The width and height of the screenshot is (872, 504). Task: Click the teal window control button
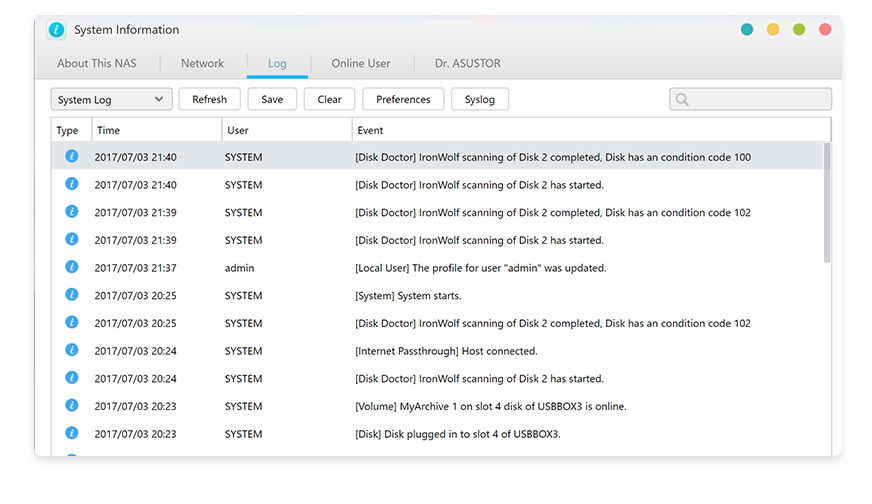747,29
